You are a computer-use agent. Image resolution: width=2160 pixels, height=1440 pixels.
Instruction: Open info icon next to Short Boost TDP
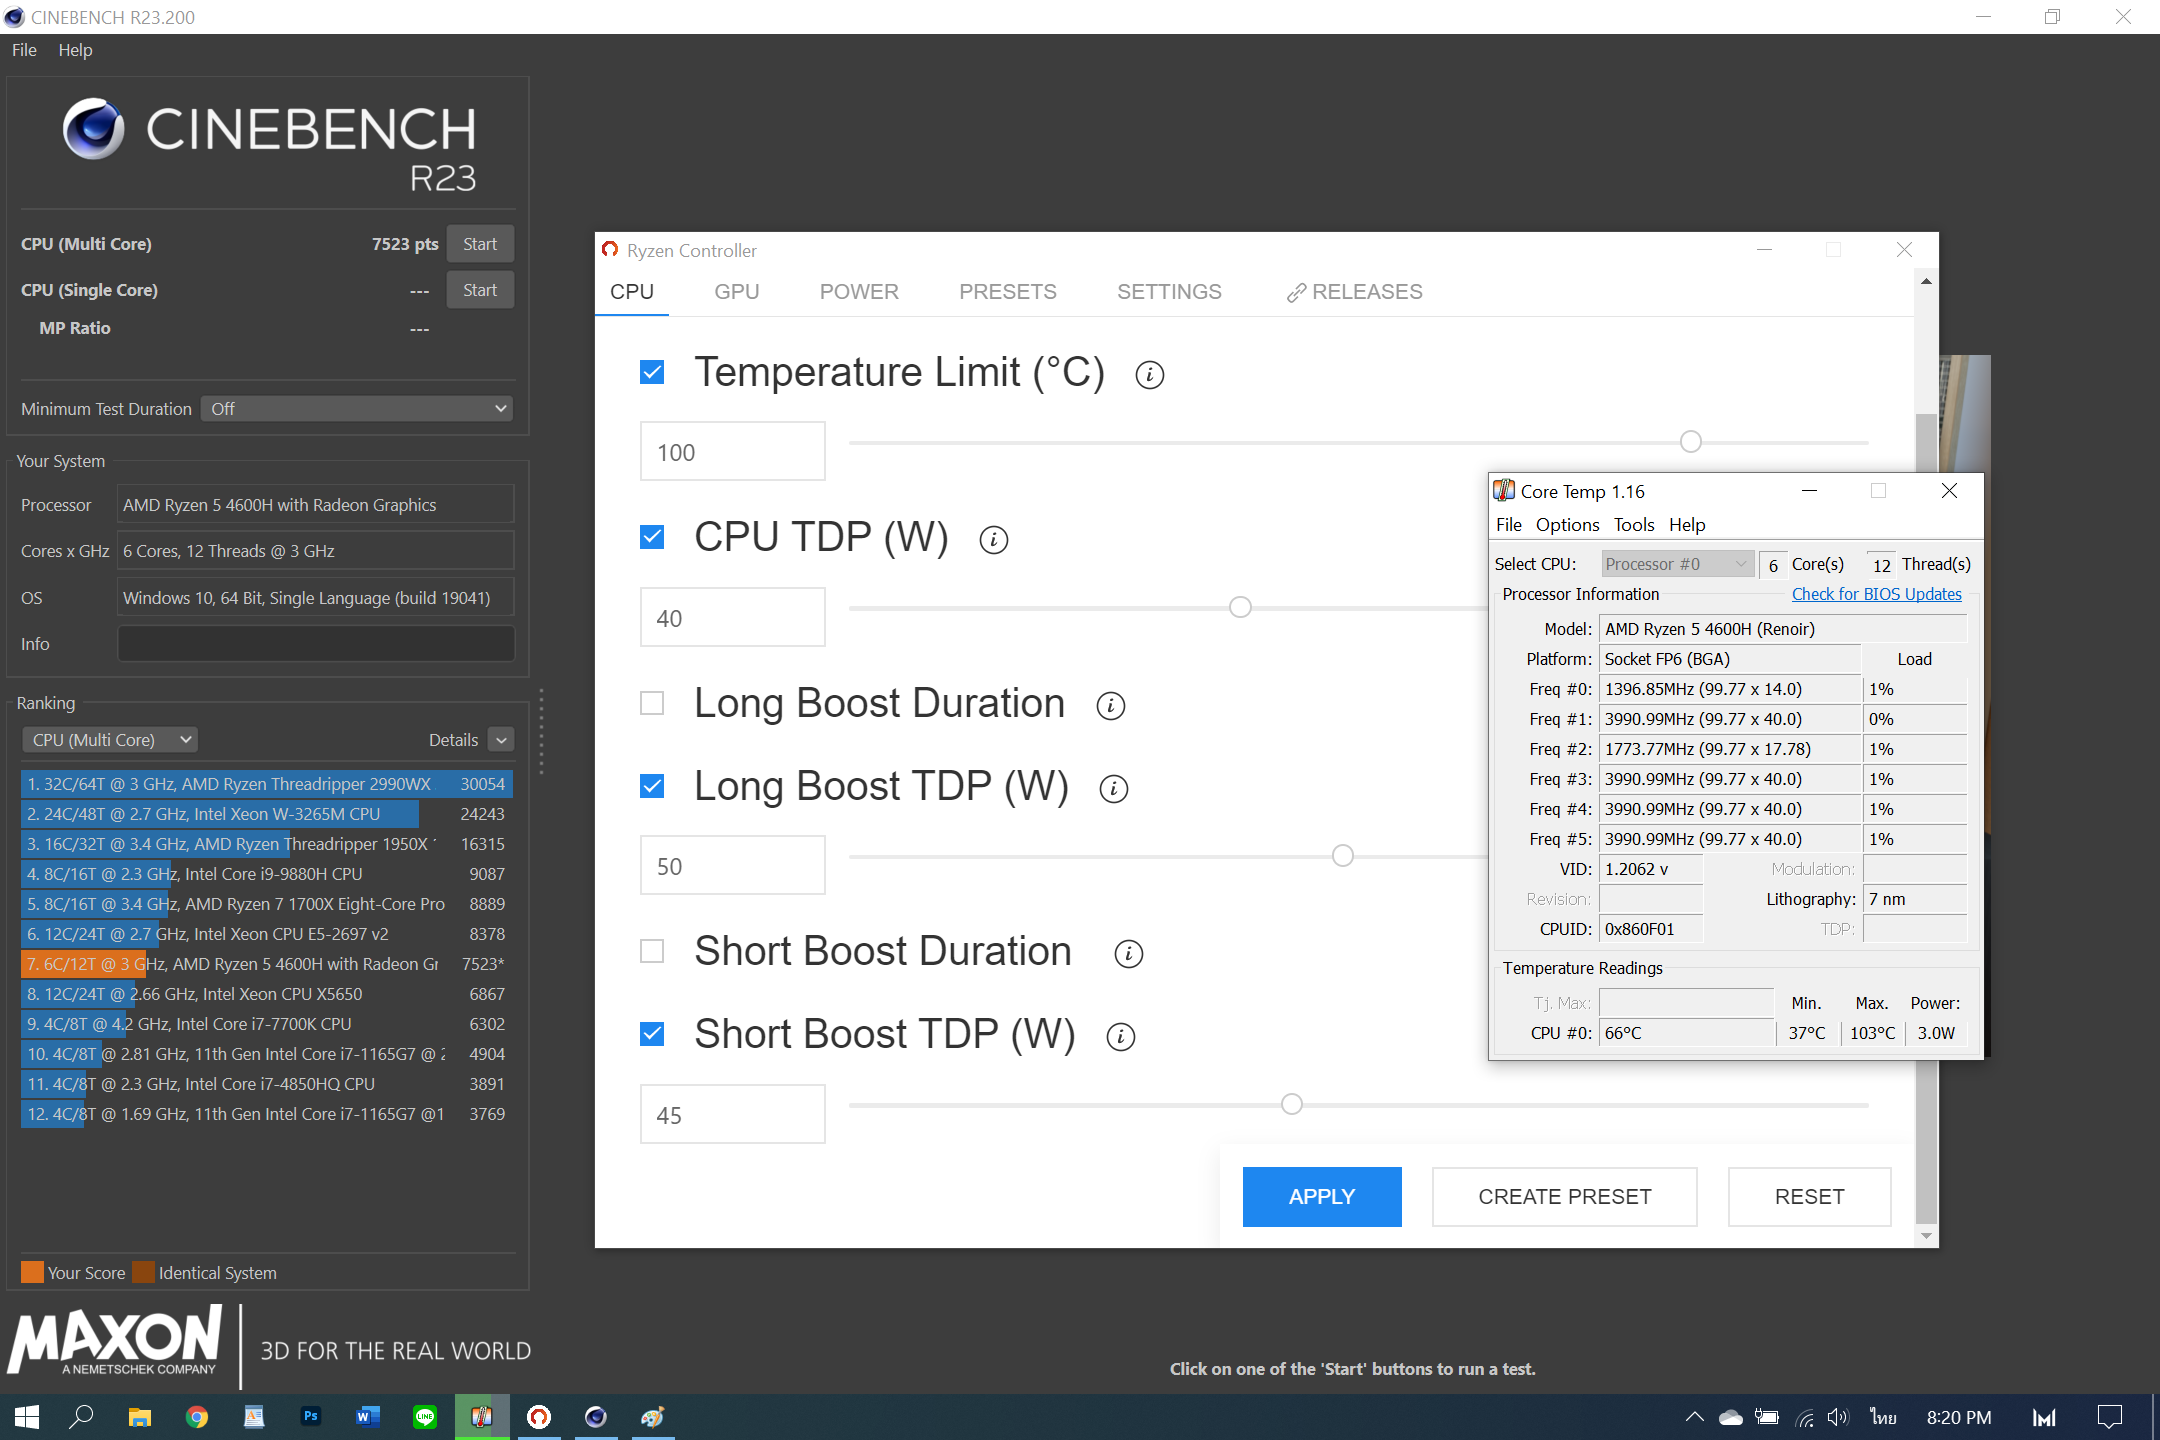1120,1037
